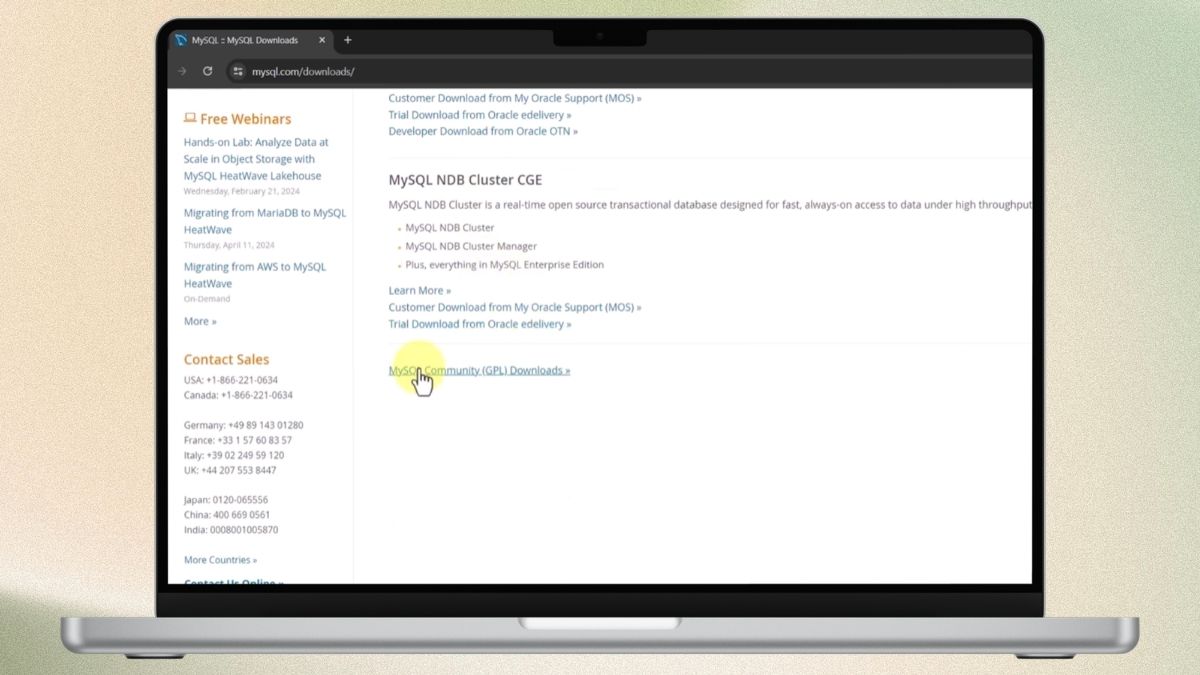Click the On-Demand label under AWS webinar

(207, 299)
